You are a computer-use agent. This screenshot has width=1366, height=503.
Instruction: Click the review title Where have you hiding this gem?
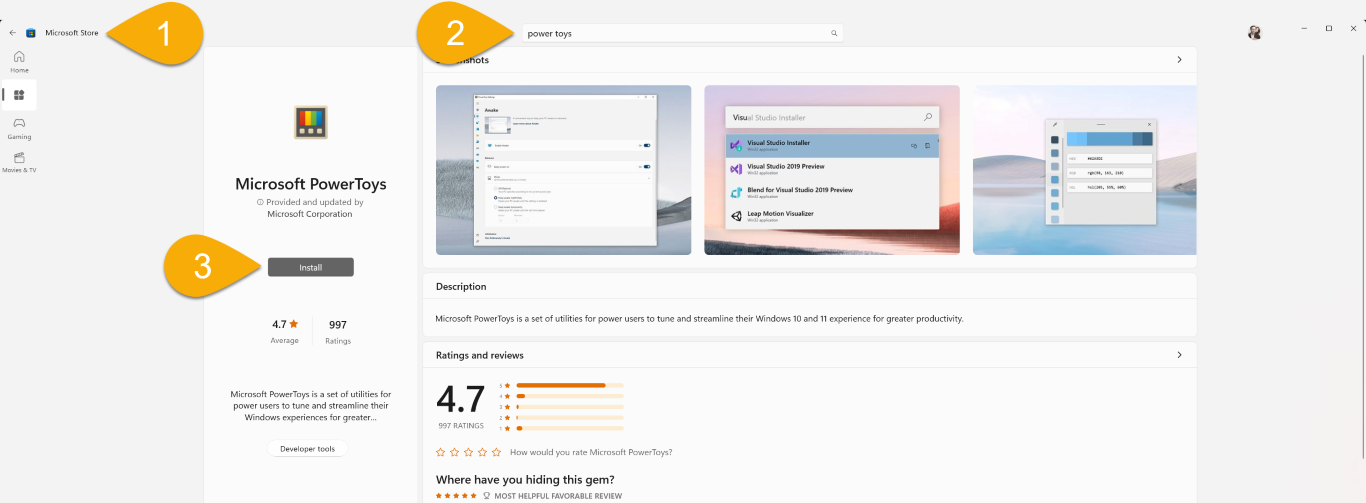pos(525,479)
